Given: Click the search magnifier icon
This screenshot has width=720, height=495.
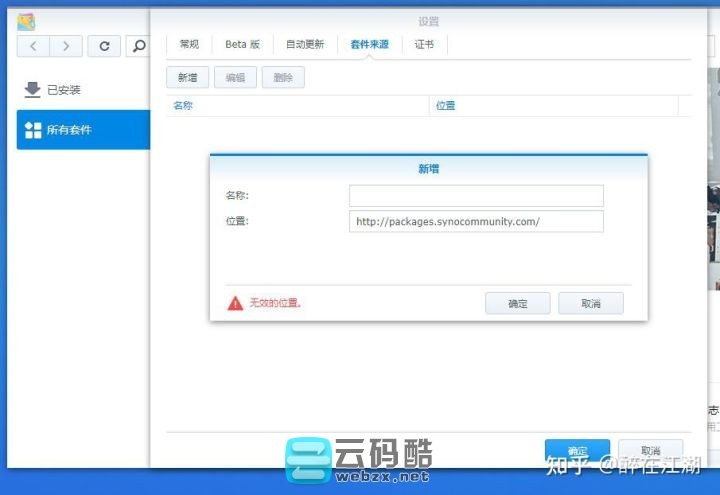Looking at the screenshot, I should 139,46.
